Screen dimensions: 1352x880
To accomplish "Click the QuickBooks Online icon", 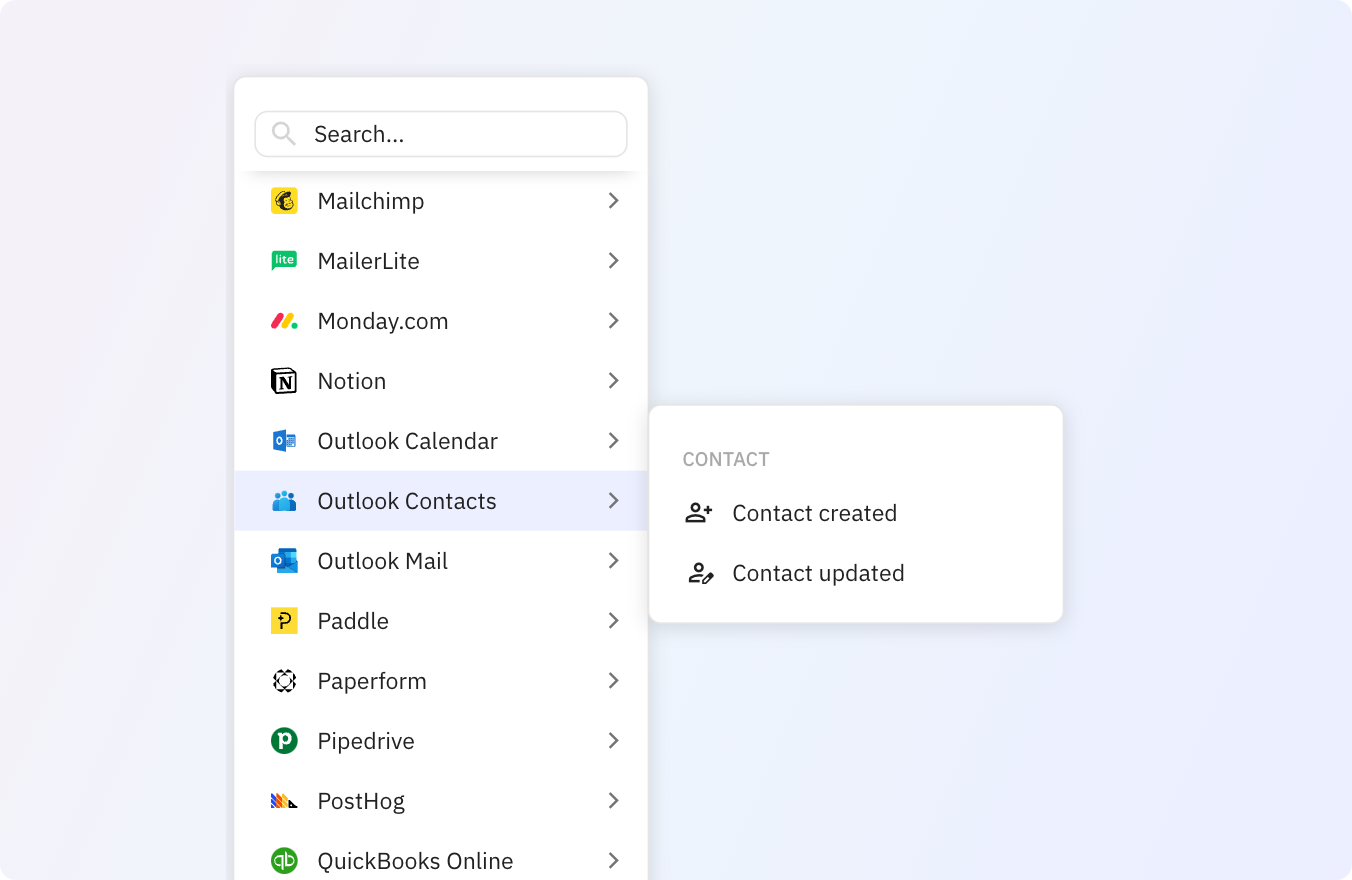I will point(284,861).
